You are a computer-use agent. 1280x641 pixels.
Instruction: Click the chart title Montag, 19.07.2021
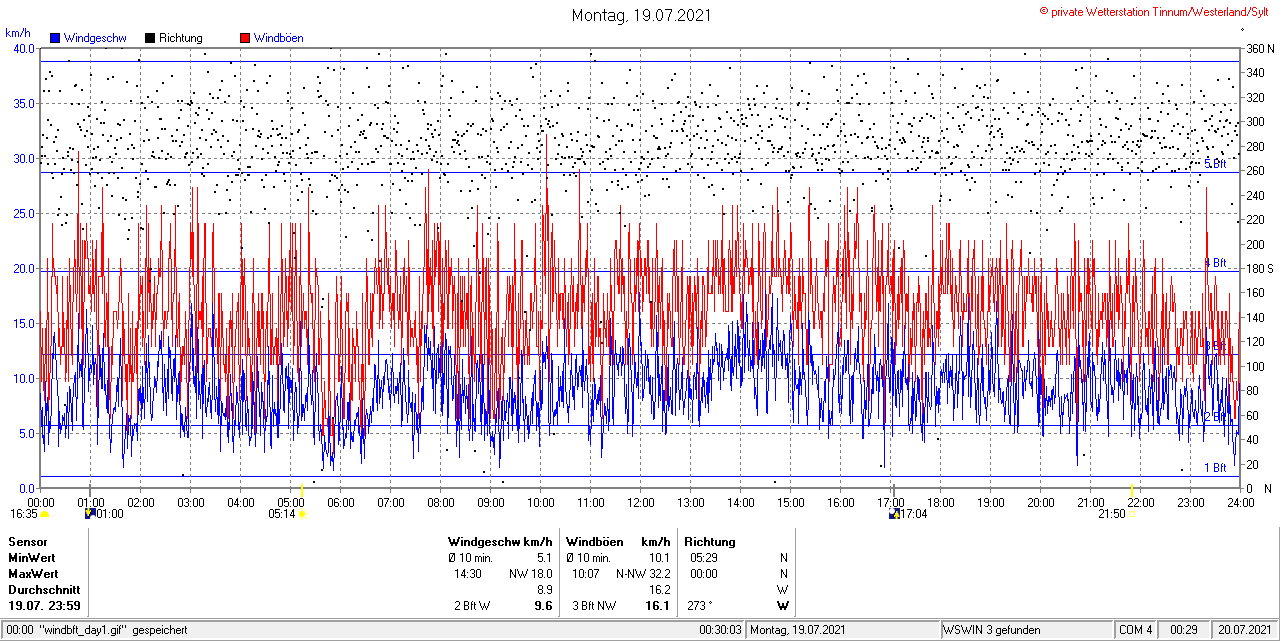[640, 15]
